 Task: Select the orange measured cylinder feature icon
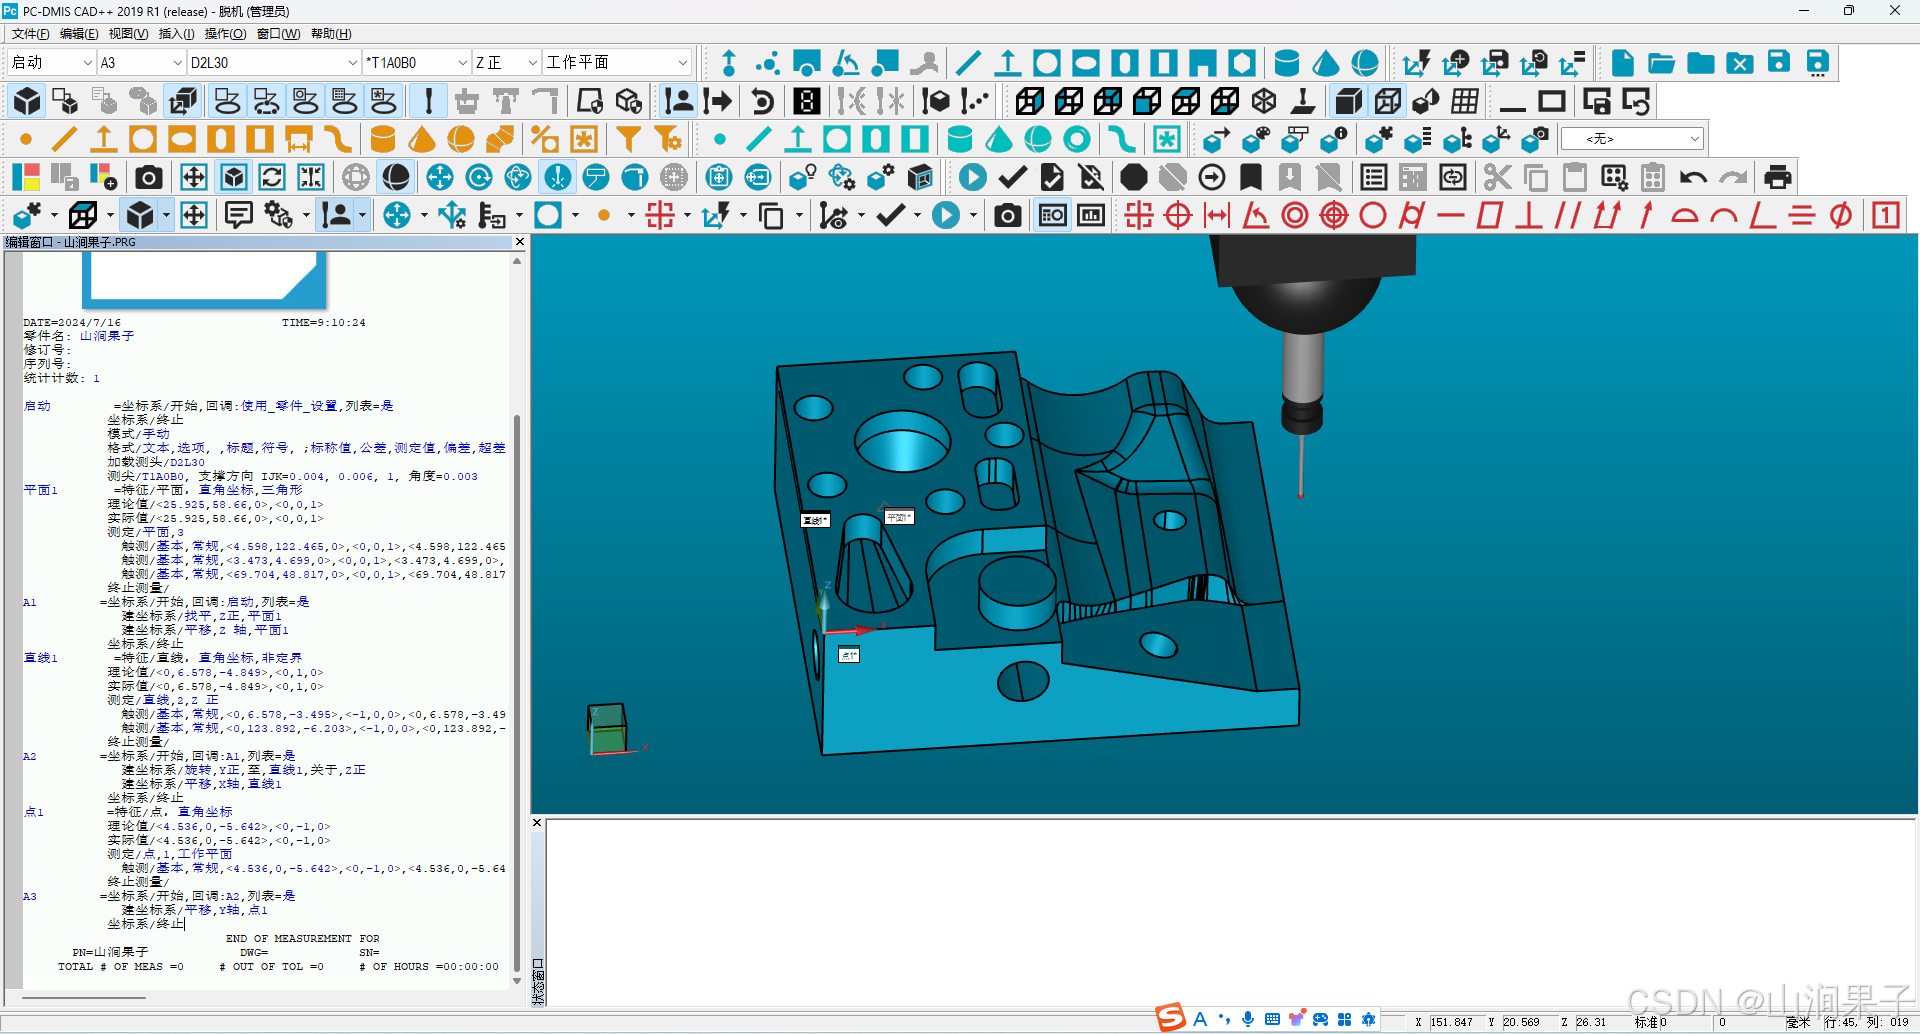click(x=383, y=139)
